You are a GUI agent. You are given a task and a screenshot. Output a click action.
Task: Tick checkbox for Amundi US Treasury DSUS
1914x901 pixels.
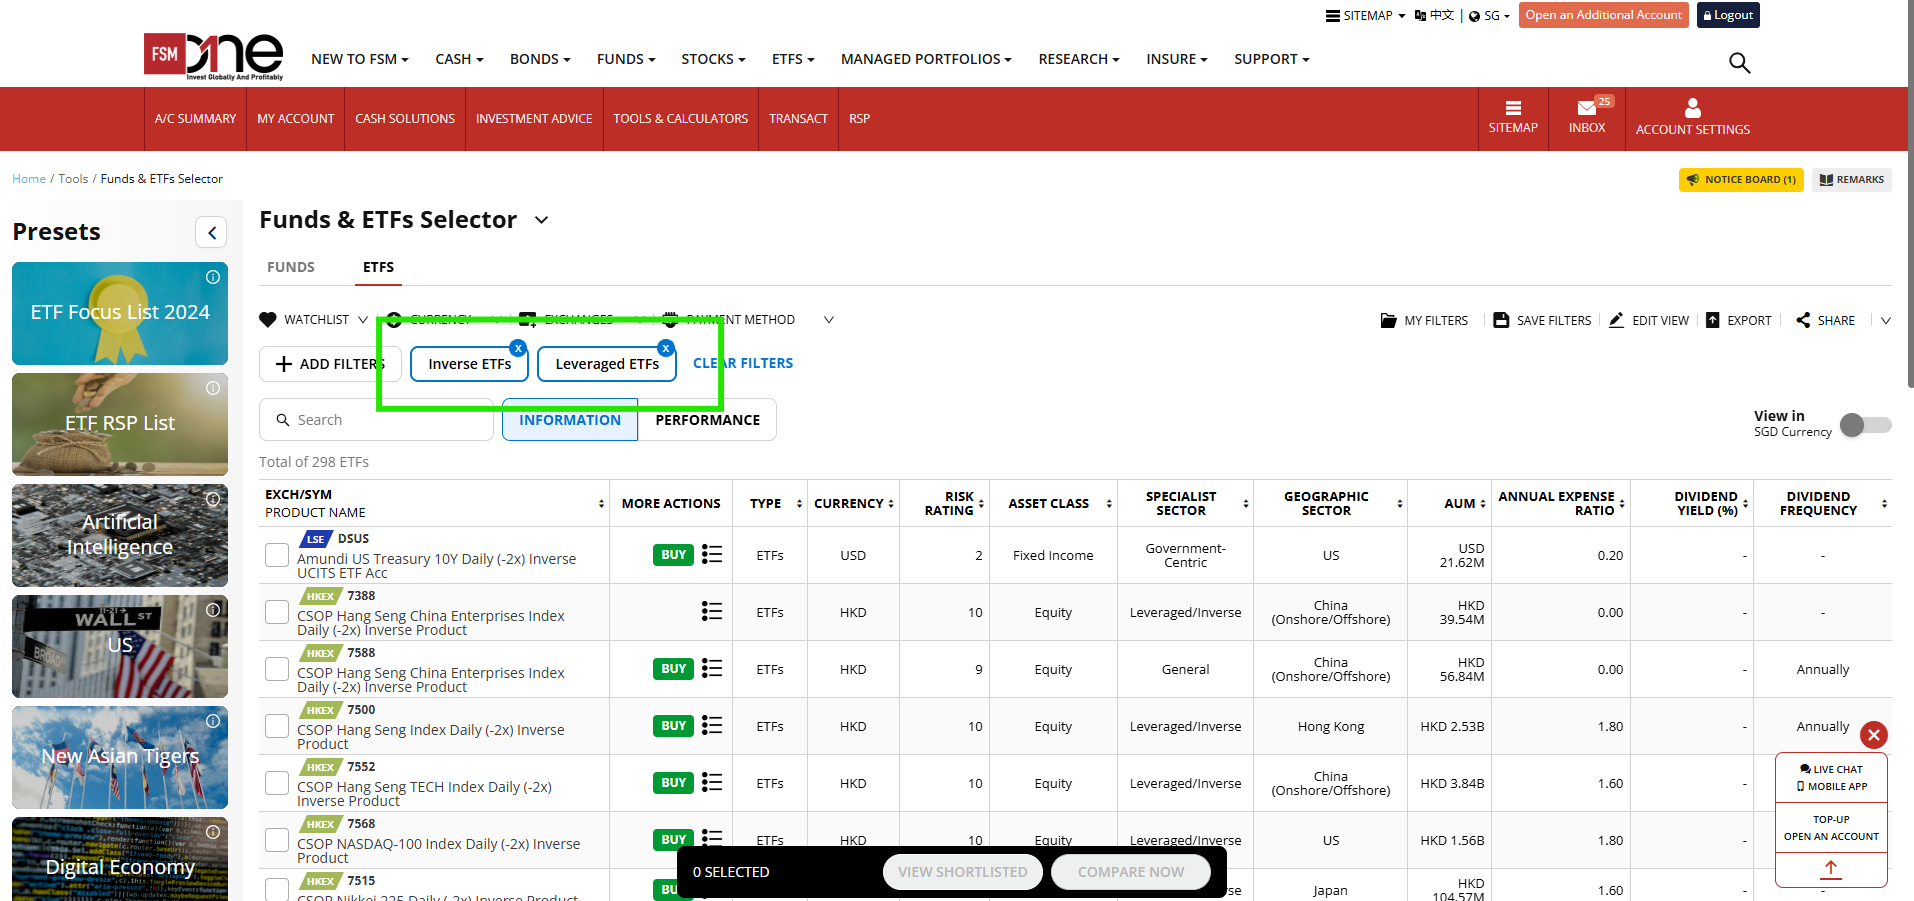(277, 555)
